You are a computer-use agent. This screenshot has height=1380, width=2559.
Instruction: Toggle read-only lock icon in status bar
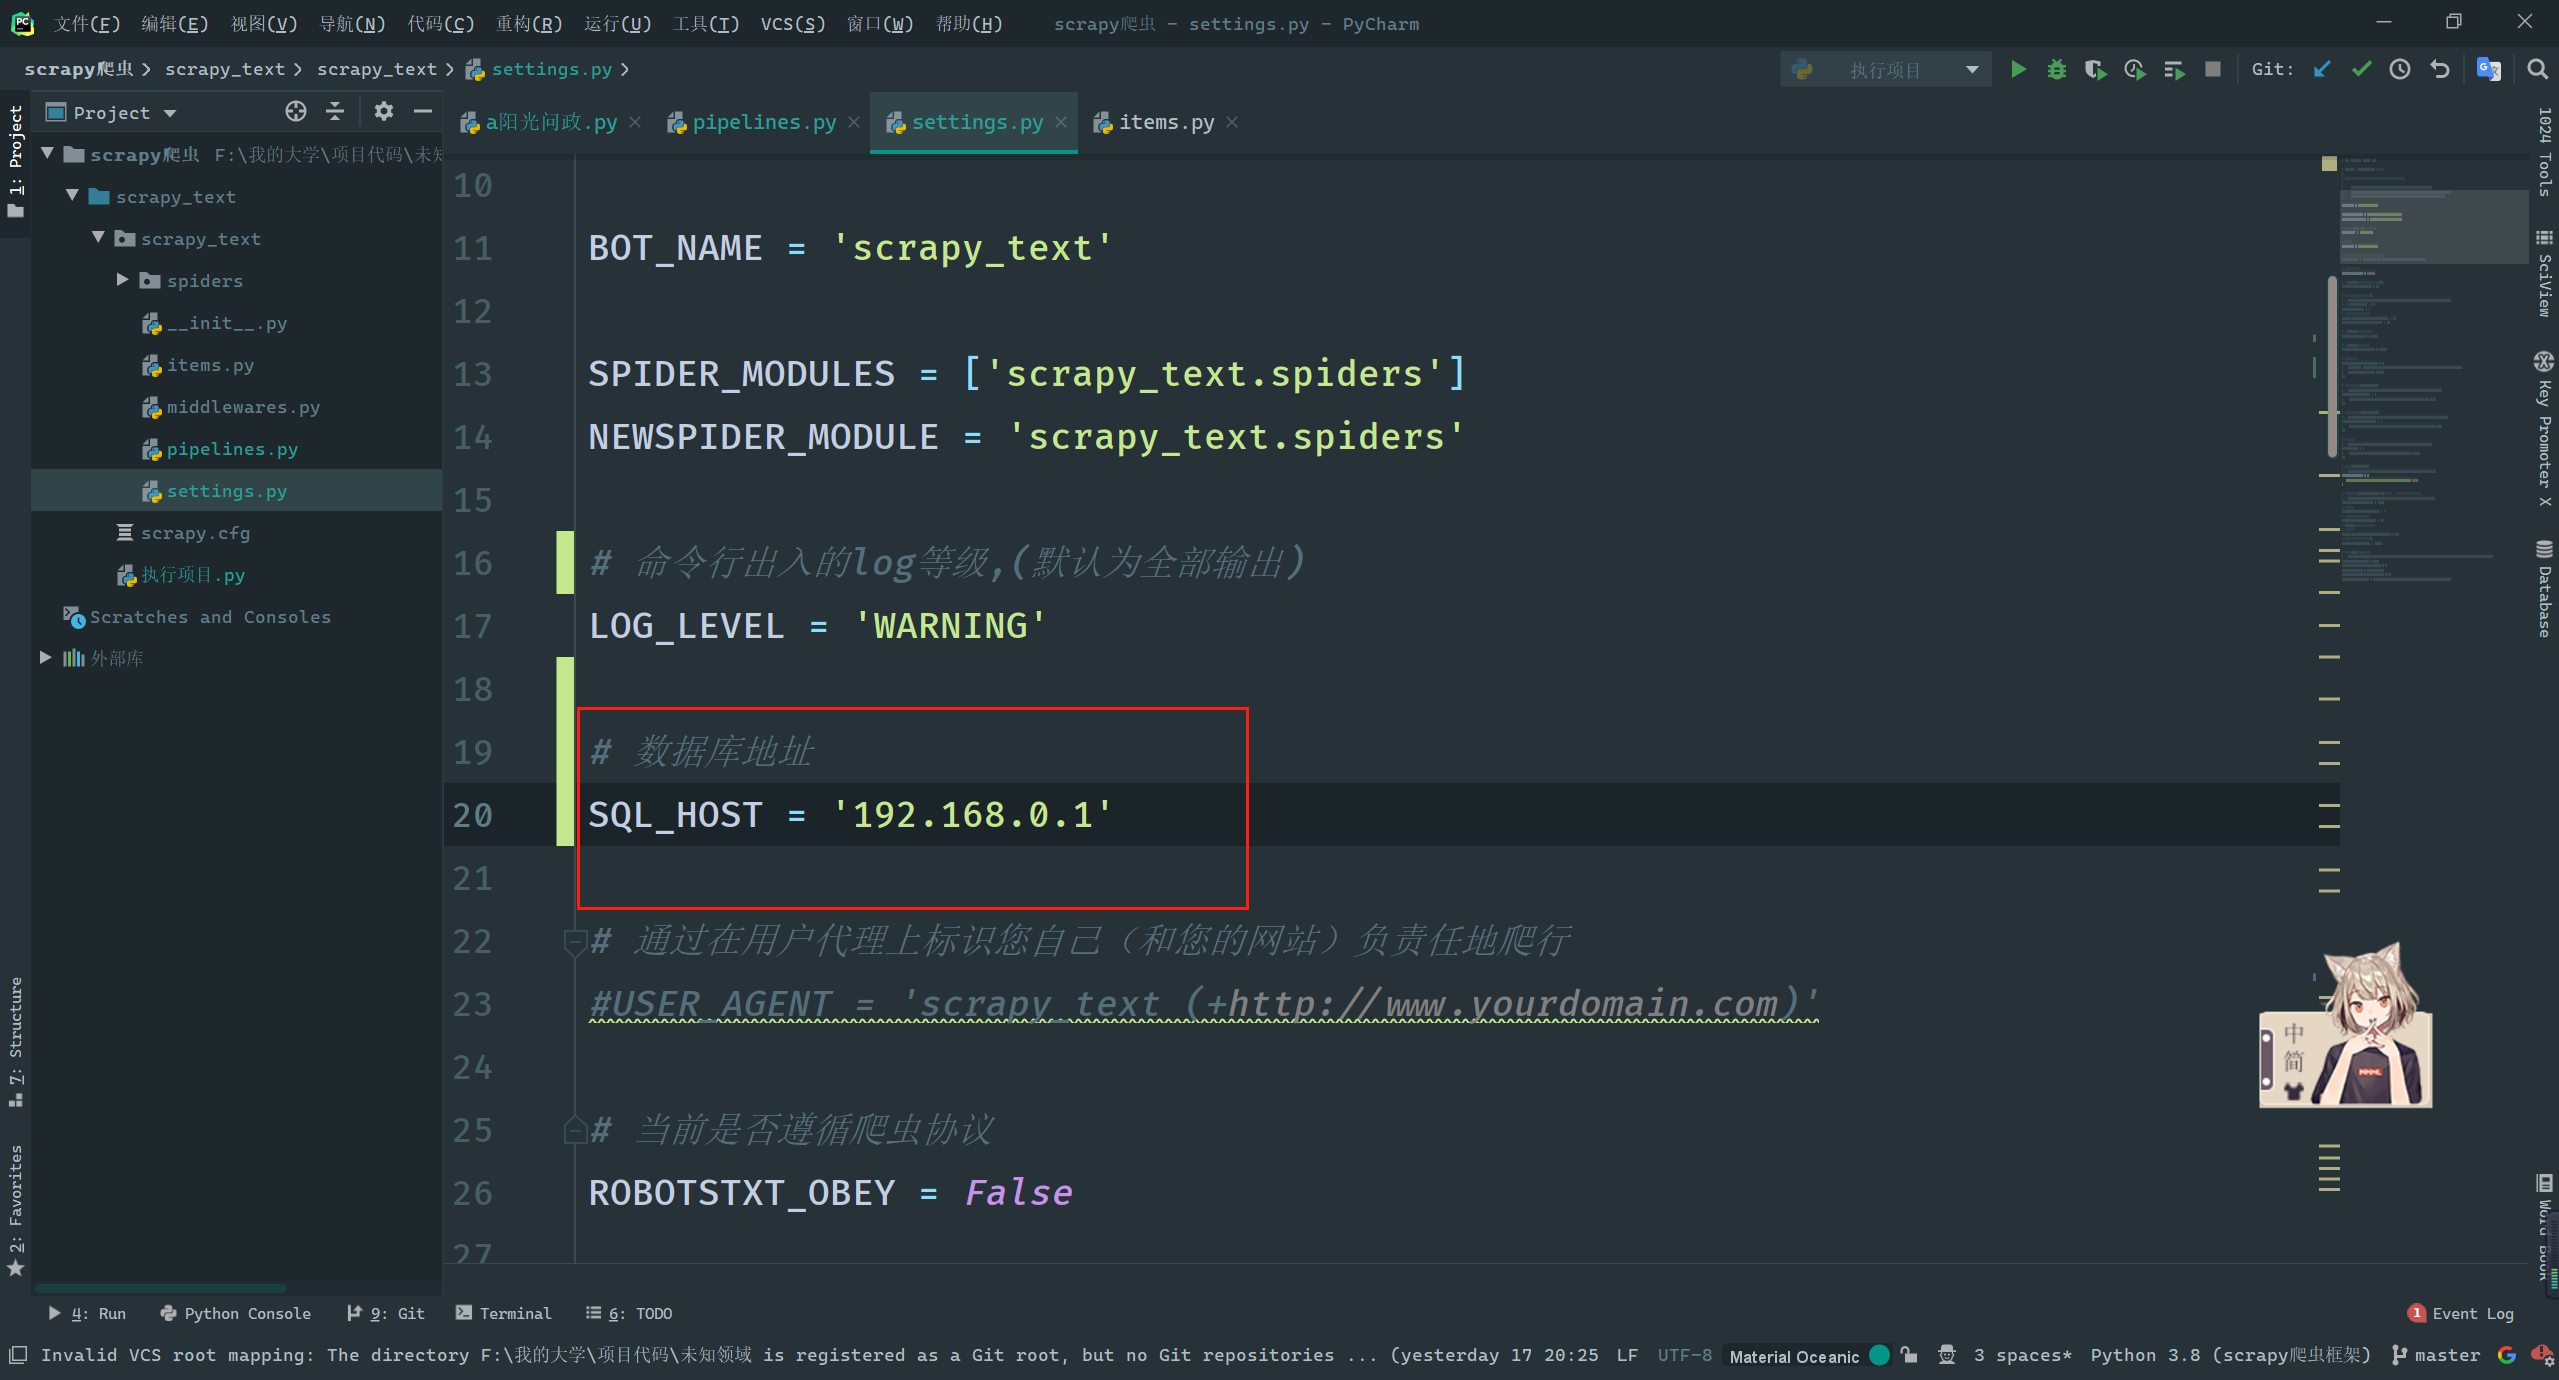[x=1910, y=1355]
